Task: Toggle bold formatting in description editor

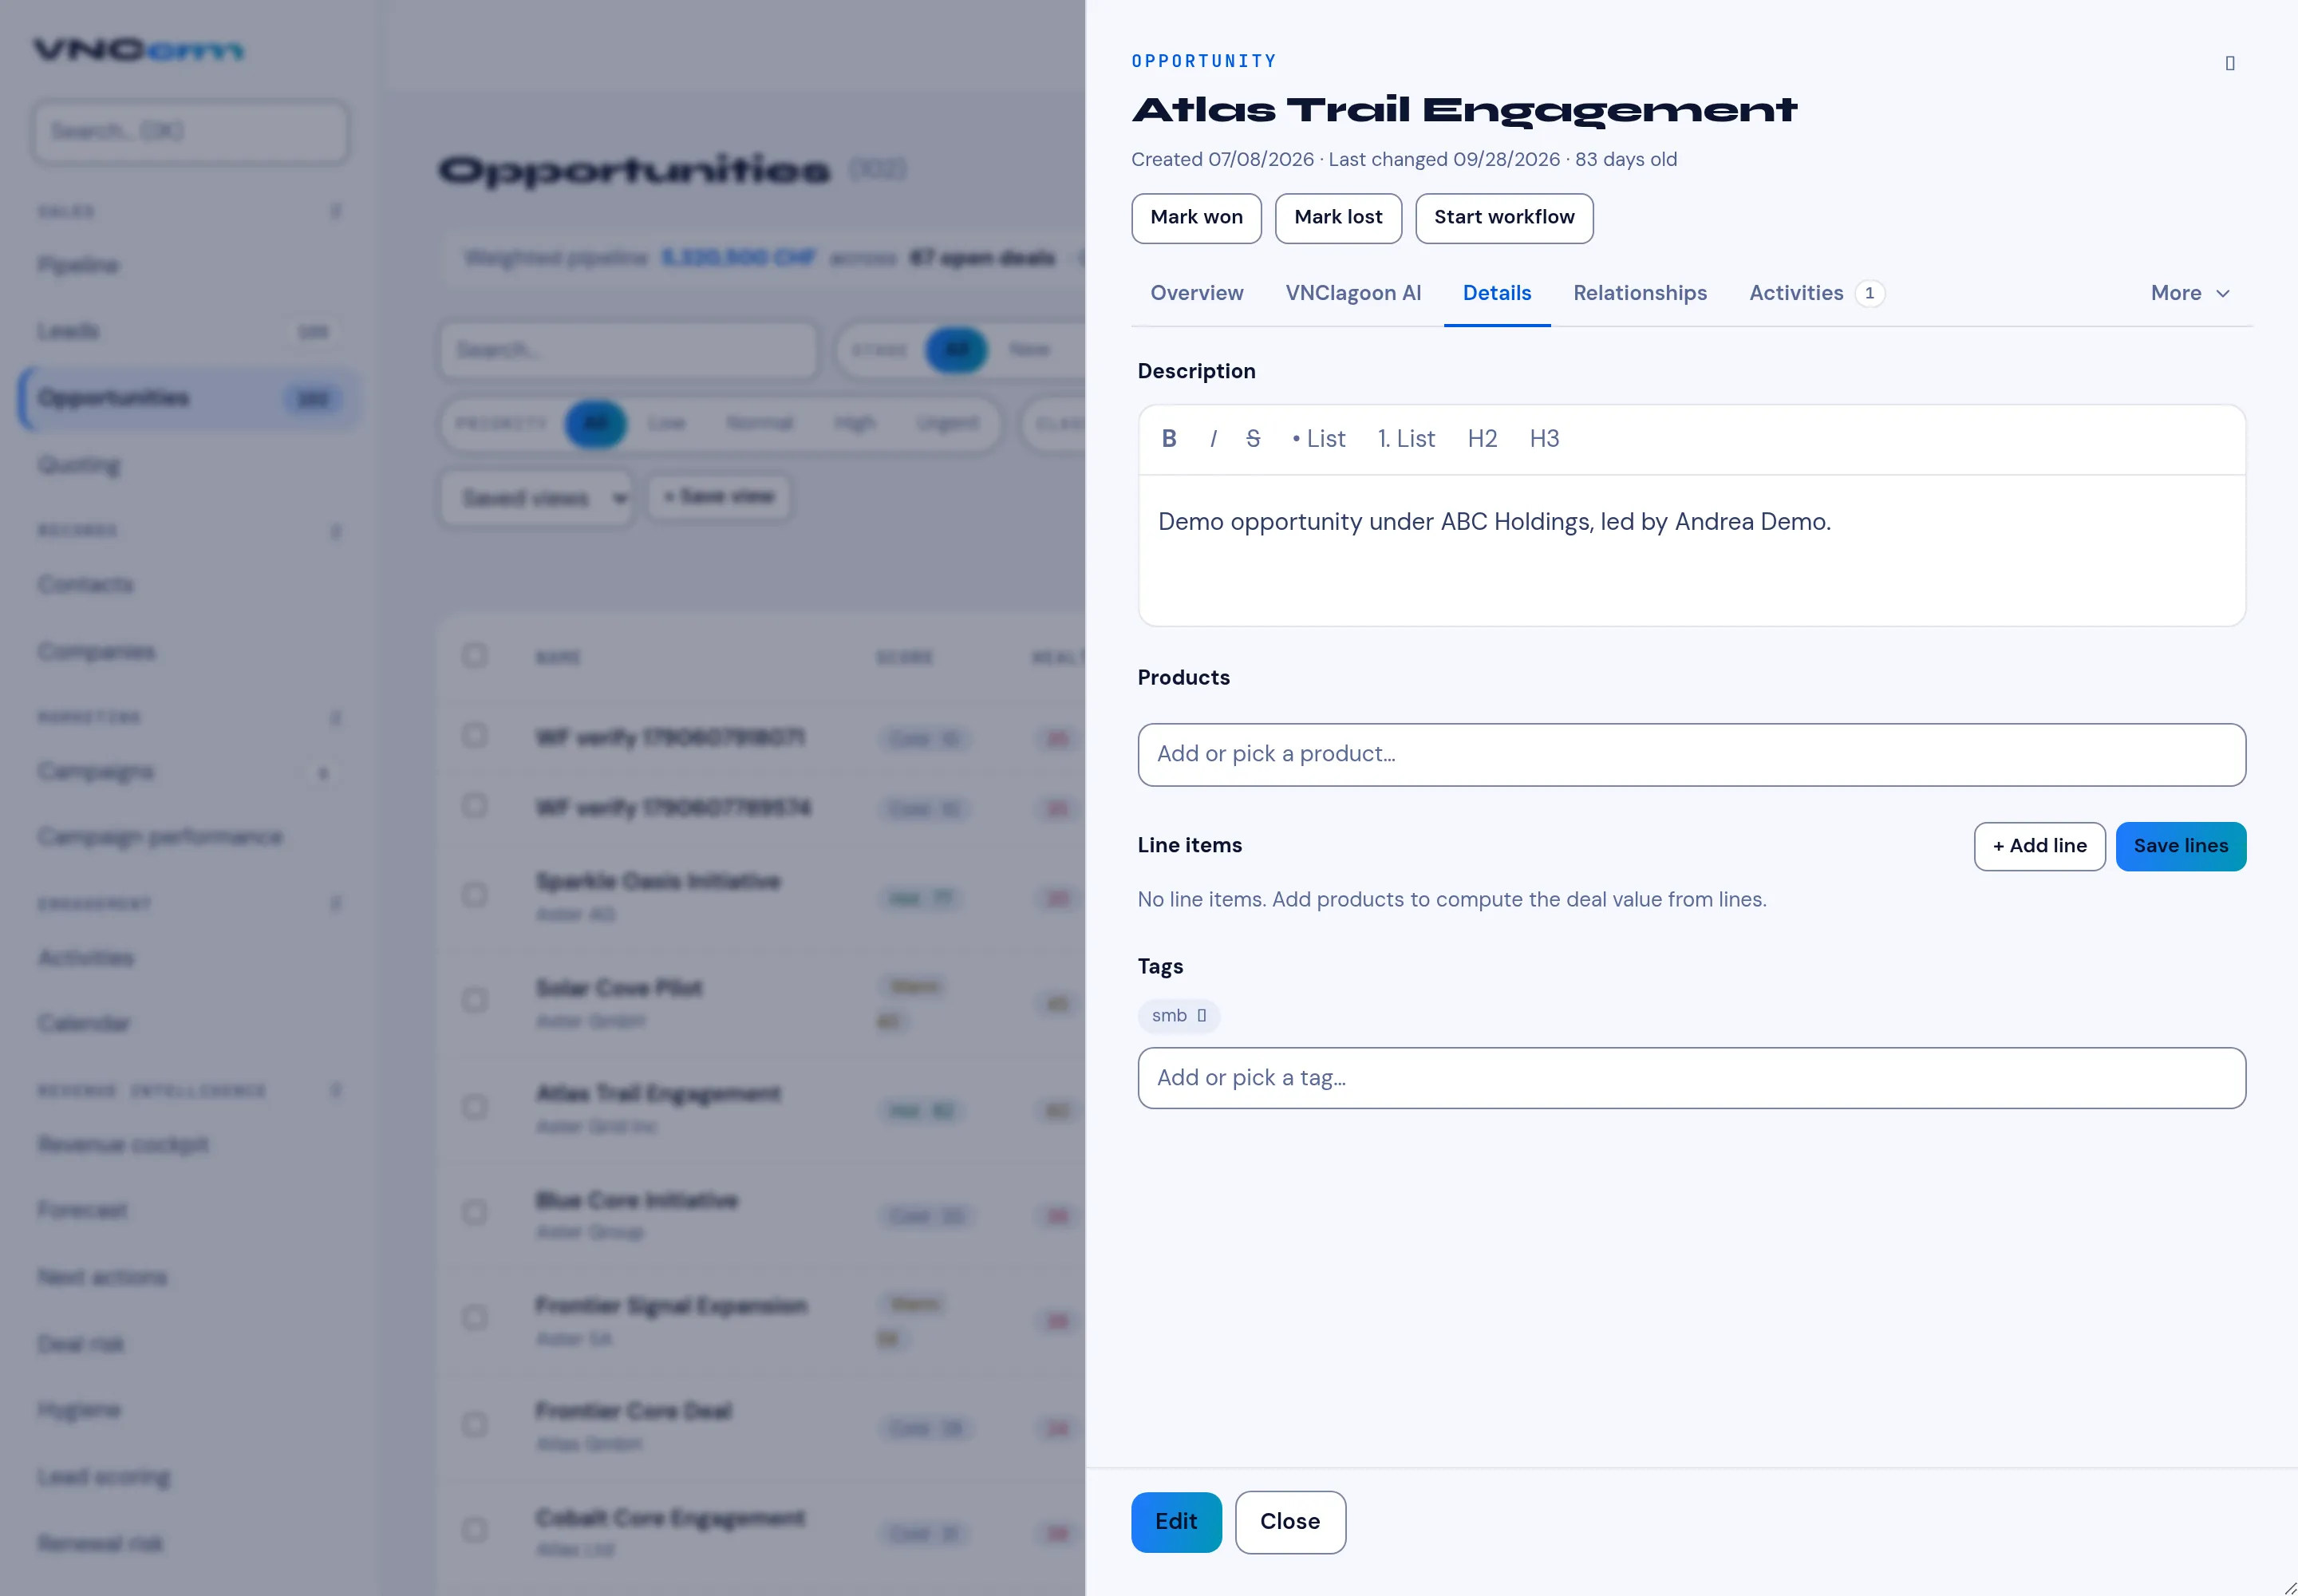Action: tap(1168, 439)
